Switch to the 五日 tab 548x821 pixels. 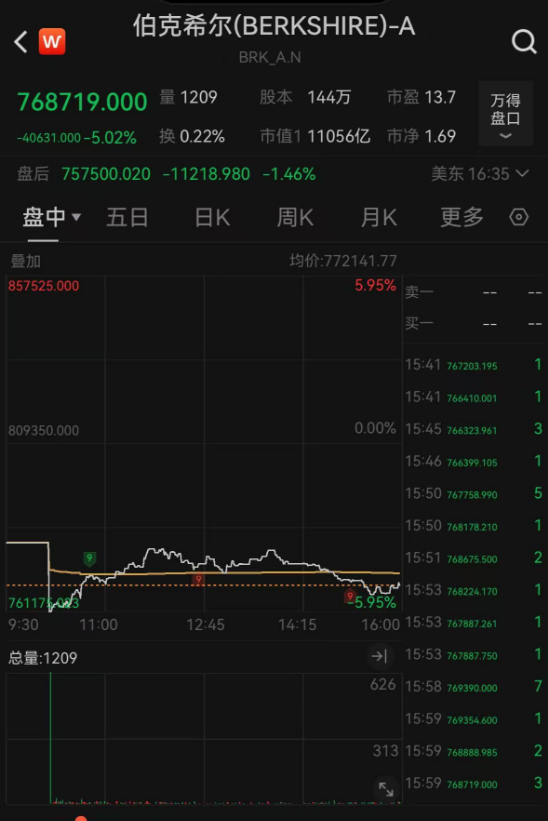tap(127, 217)
